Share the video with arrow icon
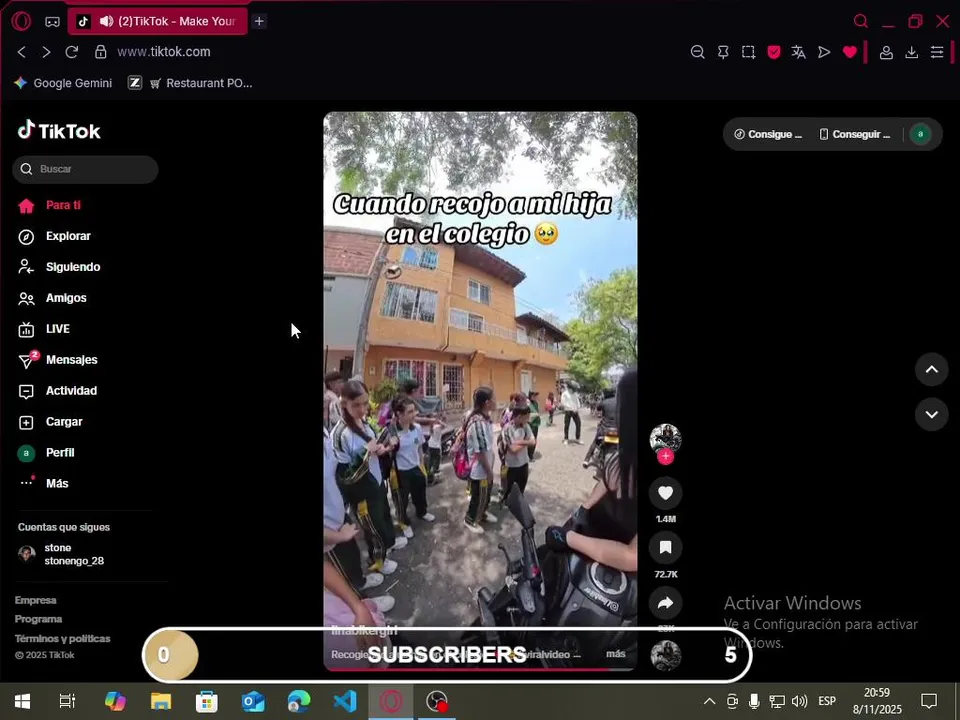The image size is (960, 720). (666, 603)
